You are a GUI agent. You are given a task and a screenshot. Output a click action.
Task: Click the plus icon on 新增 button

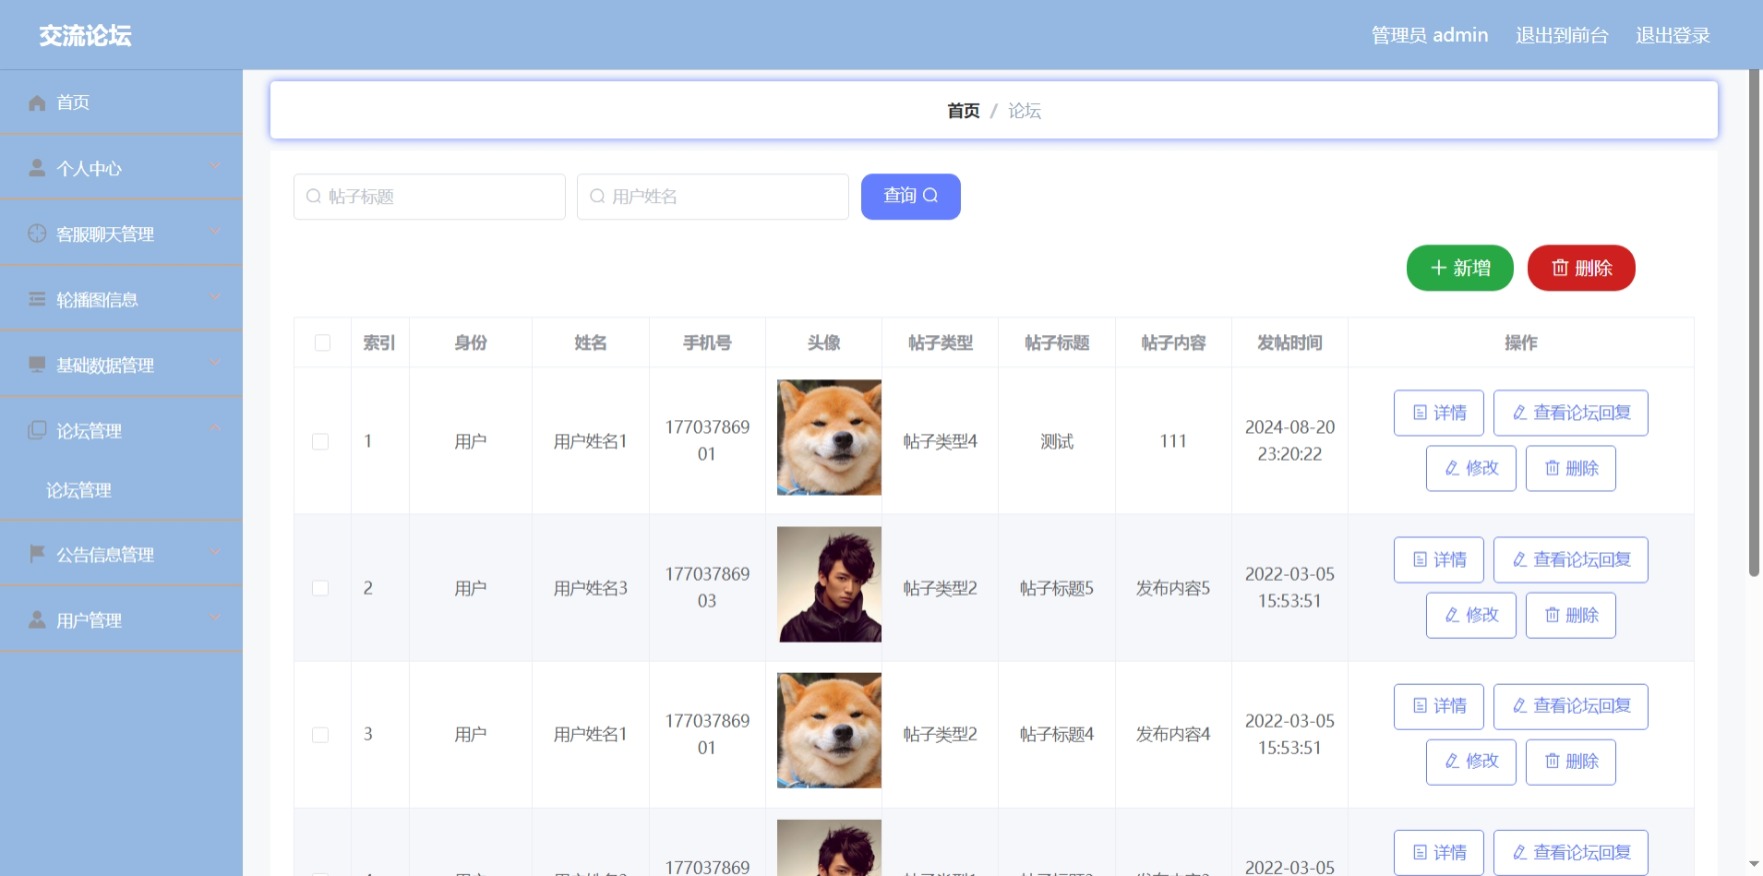pyautogui.click(x=1438, y=268)
